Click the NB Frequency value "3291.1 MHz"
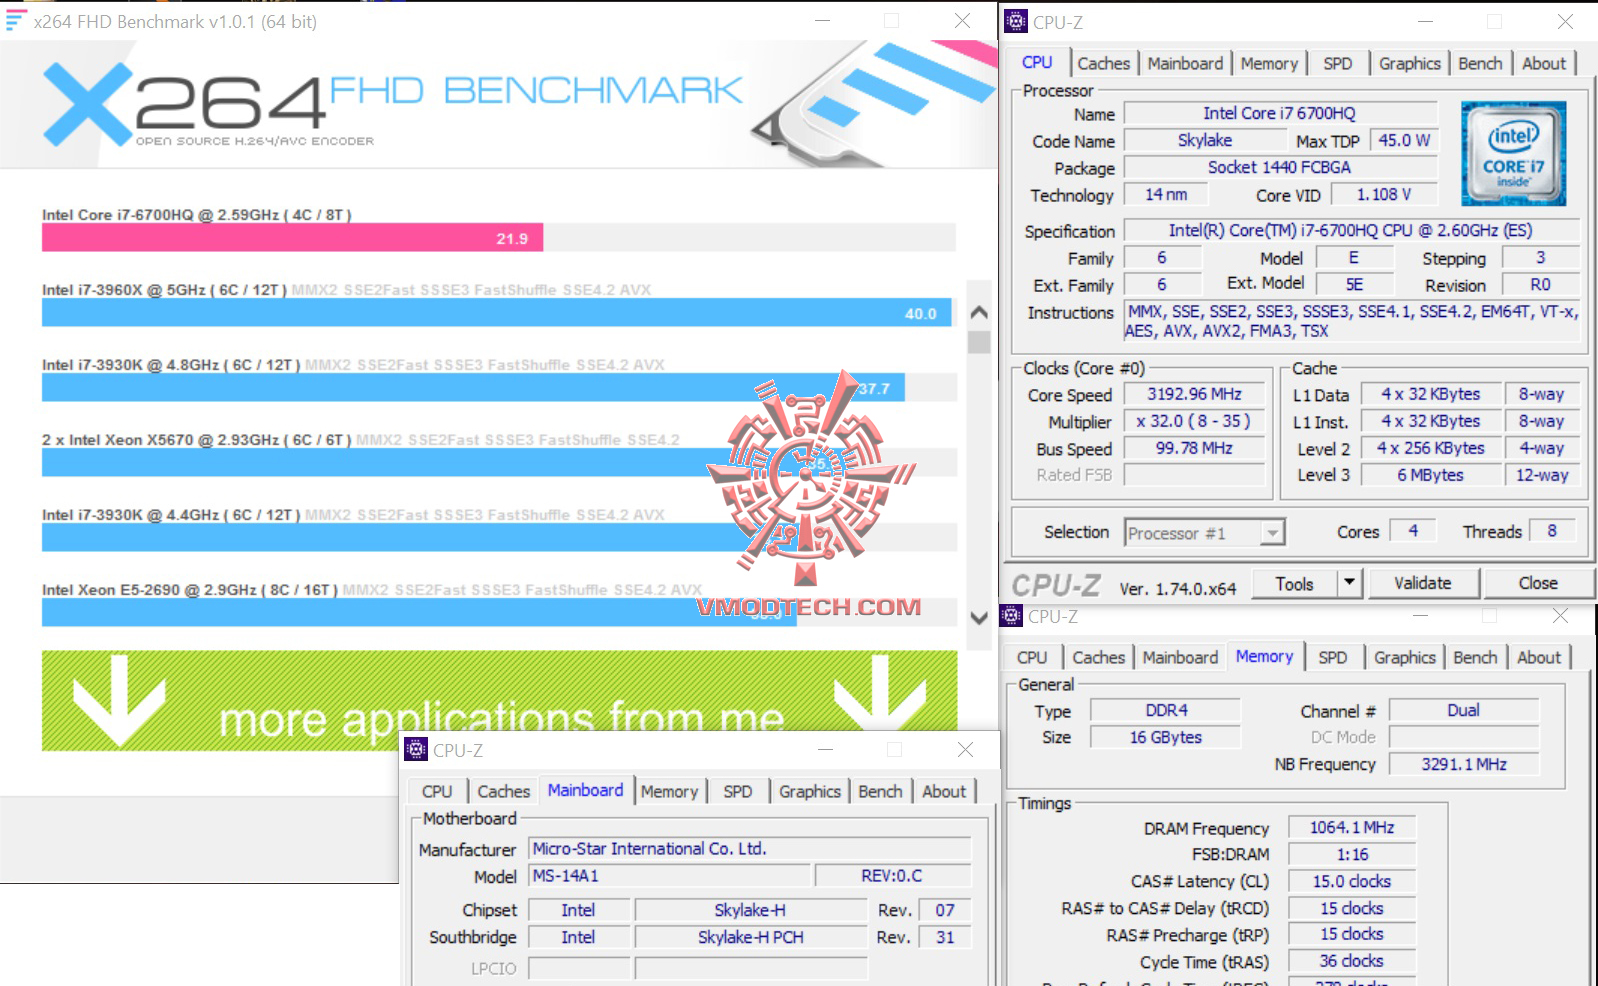Screen dimensions: 1598x986 [x=1463, y=765]
